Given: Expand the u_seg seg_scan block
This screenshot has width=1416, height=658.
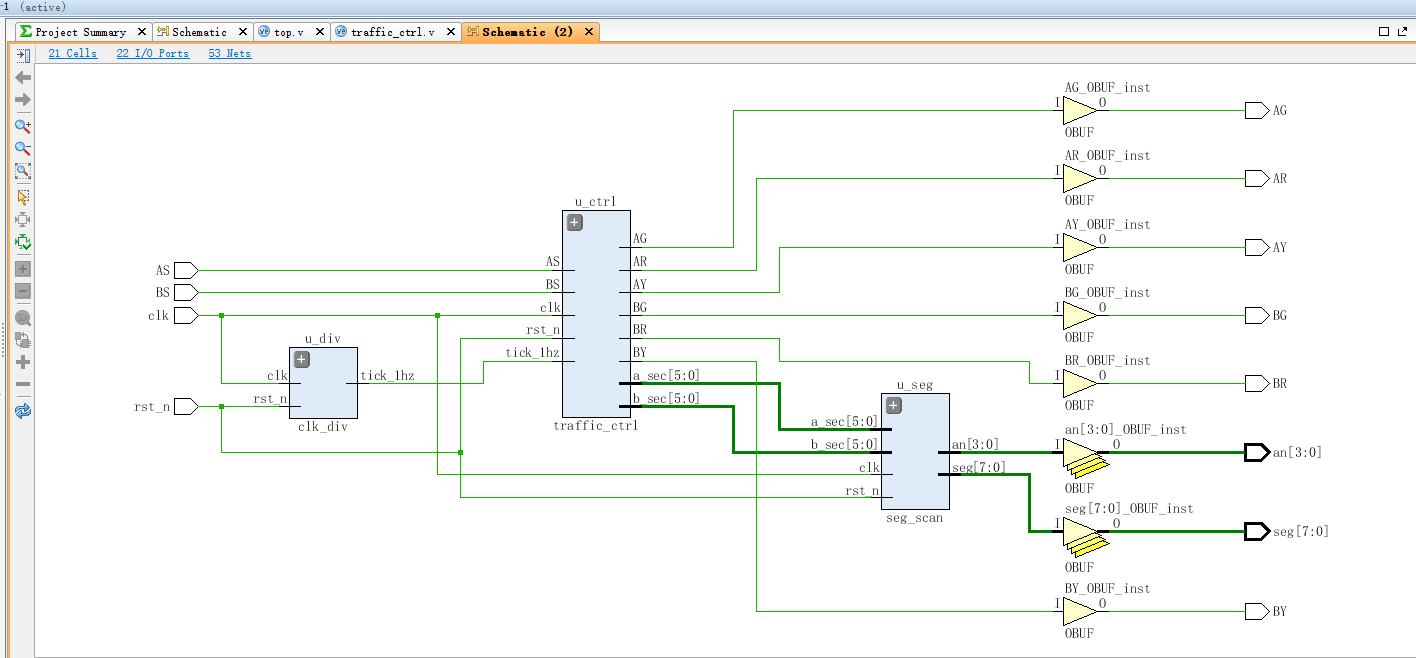Looking at the screenshot, I should click(x=894, y=406).
